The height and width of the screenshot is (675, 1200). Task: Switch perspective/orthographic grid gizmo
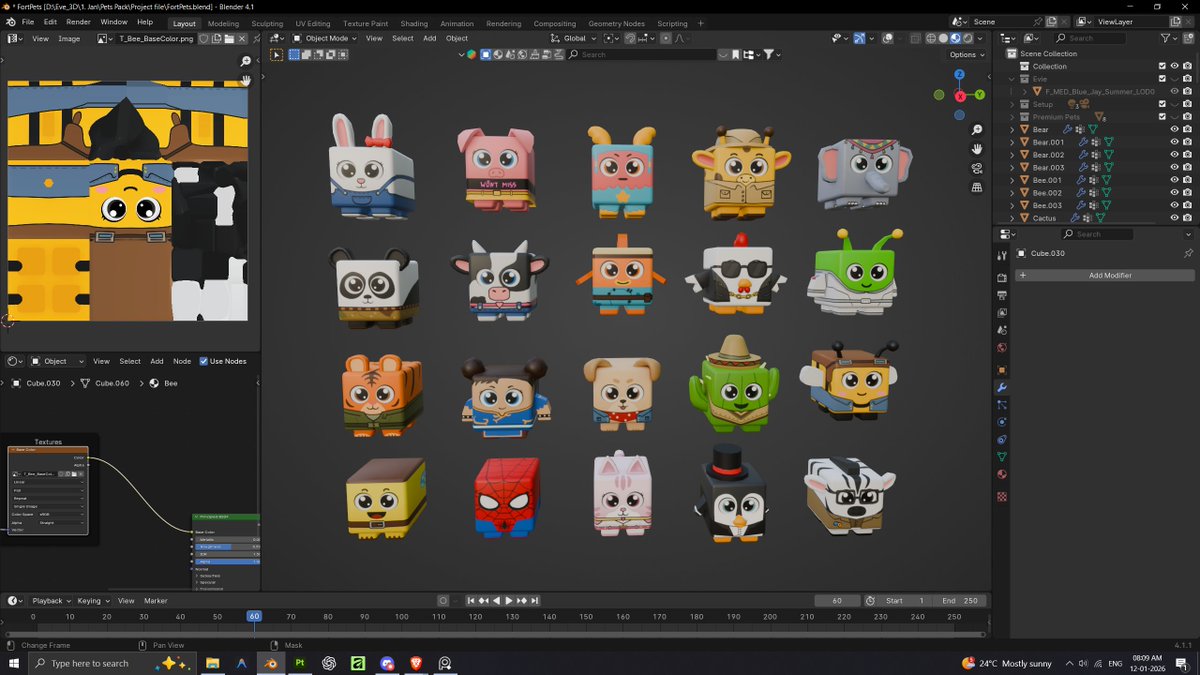point(976,187)
